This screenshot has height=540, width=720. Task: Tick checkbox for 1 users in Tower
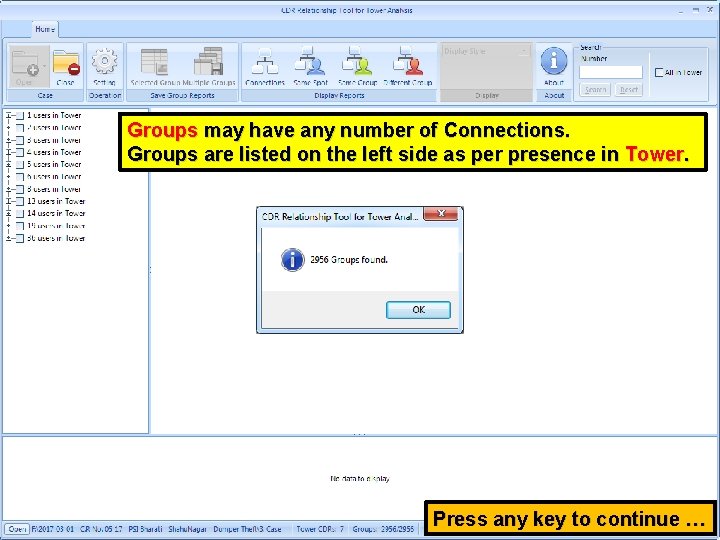coord(20,116)
